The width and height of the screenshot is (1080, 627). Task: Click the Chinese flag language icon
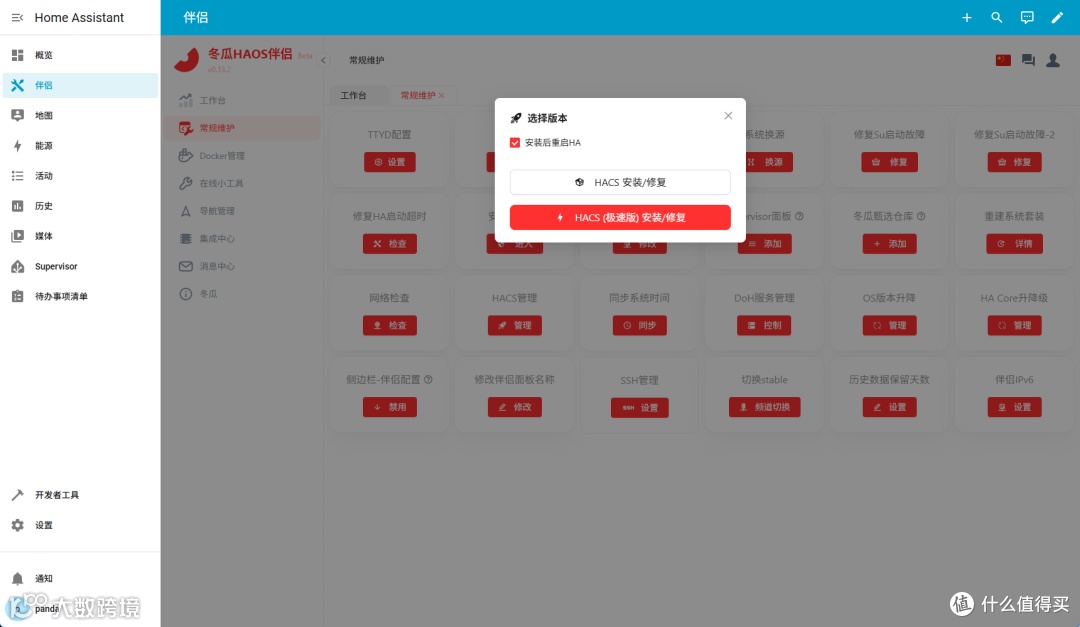coord(1003,60)
